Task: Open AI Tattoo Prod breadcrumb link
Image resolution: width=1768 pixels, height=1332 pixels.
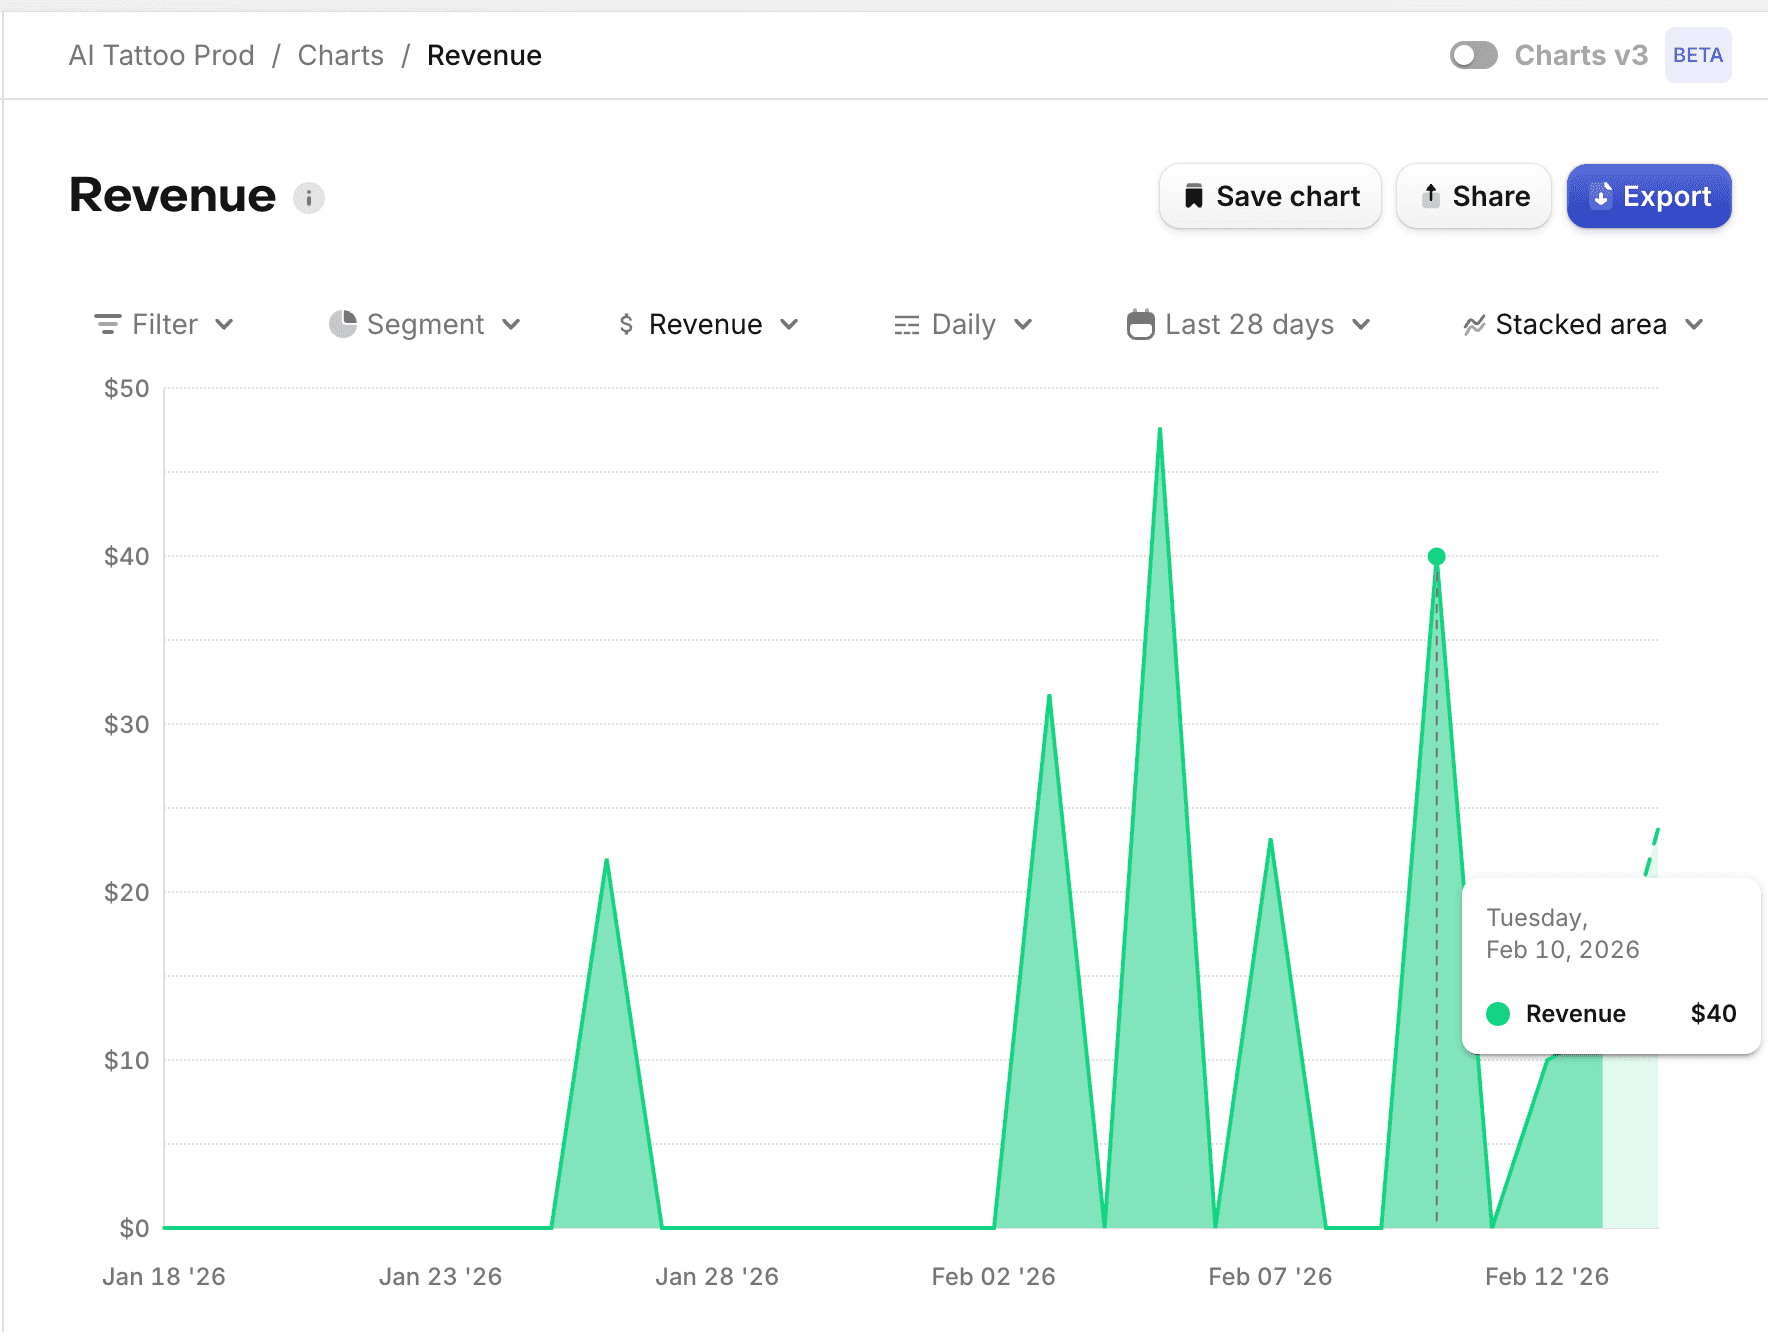Action: pyautogui.click(x=161, y=55)
